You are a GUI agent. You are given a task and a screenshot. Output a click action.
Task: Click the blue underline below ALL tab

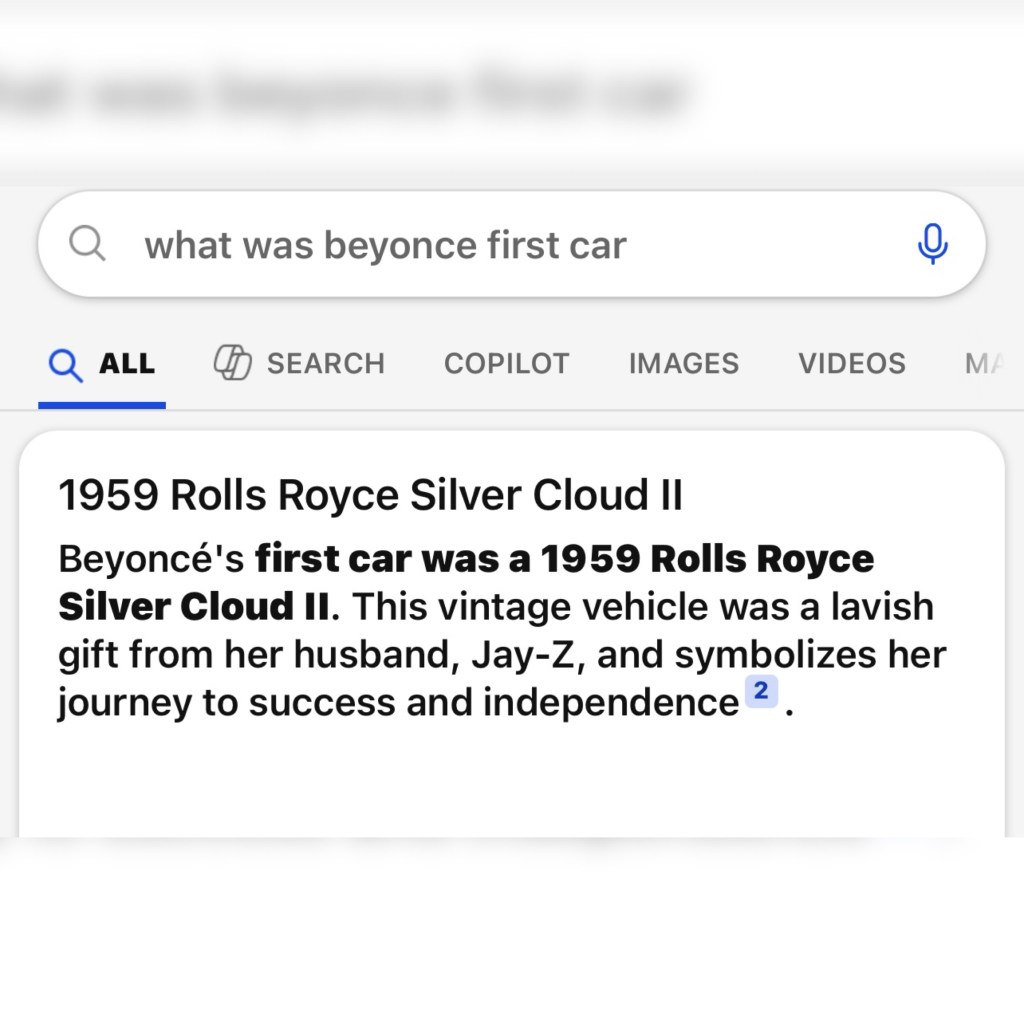[102, 406]
